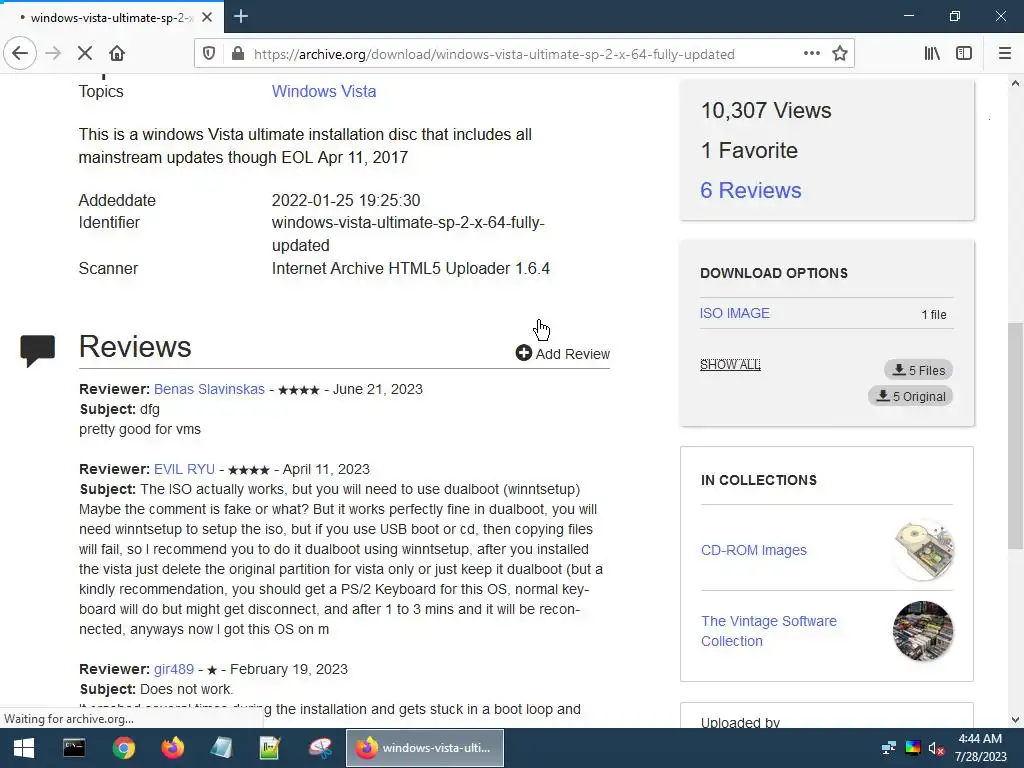Open reviewer gir489 profile
Image resolution: width=1024 pixels, height=768 pixels.
(174, 669)
